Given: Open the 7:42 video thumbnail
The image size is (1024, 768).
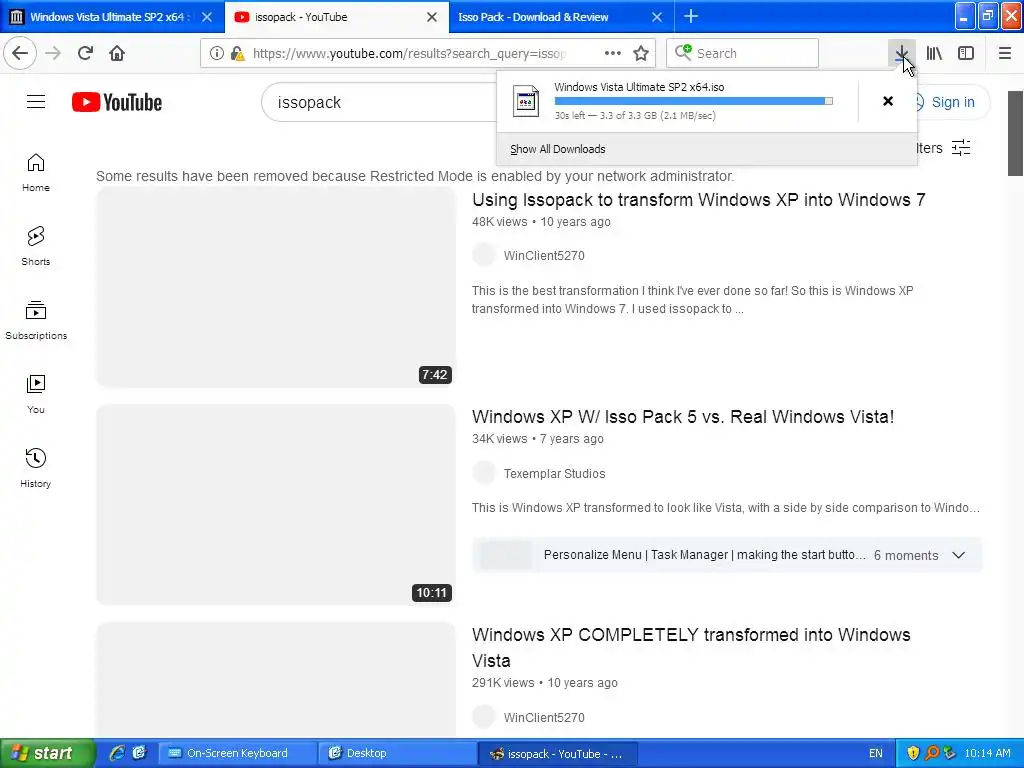Looking at the screenshot, I should point(276,287).
